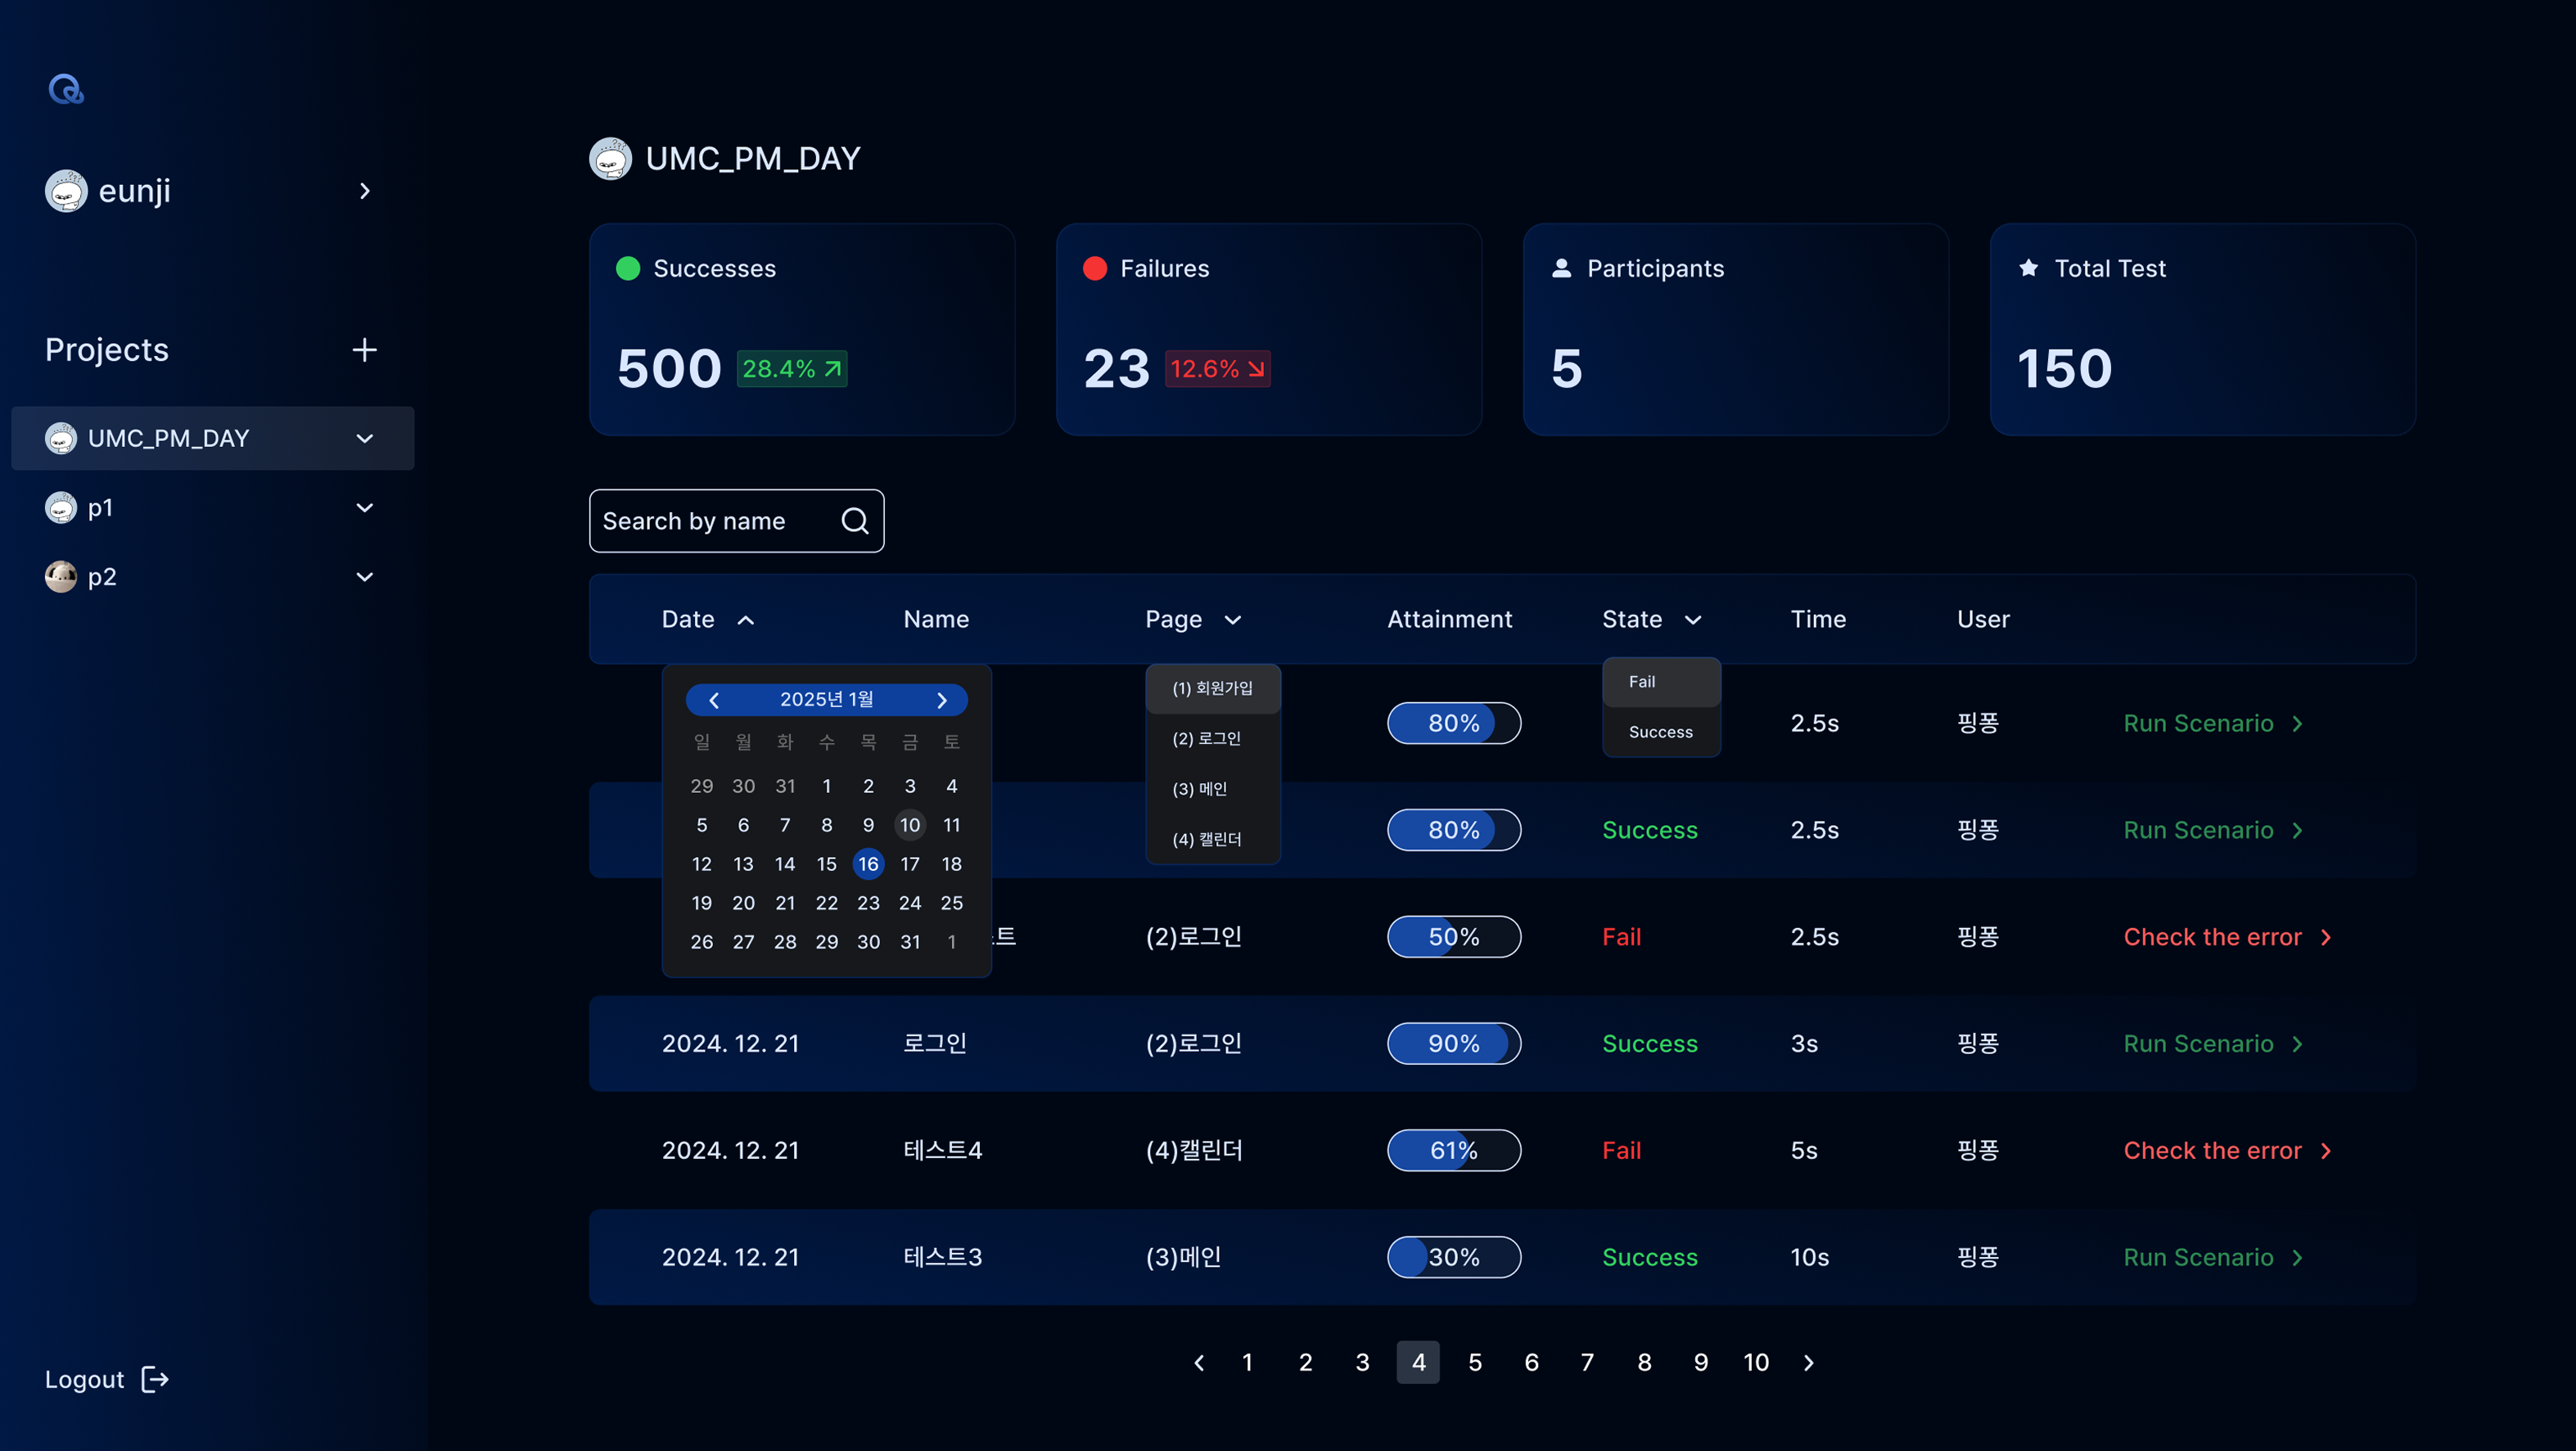Click the Participants person icon
2576x1451 pixels.
(1561, 267)
